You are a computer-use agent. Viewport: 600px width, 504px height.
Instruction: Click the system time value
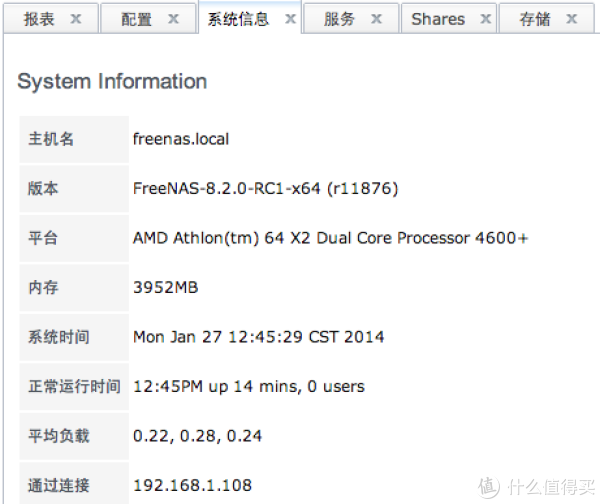point(258,337)
